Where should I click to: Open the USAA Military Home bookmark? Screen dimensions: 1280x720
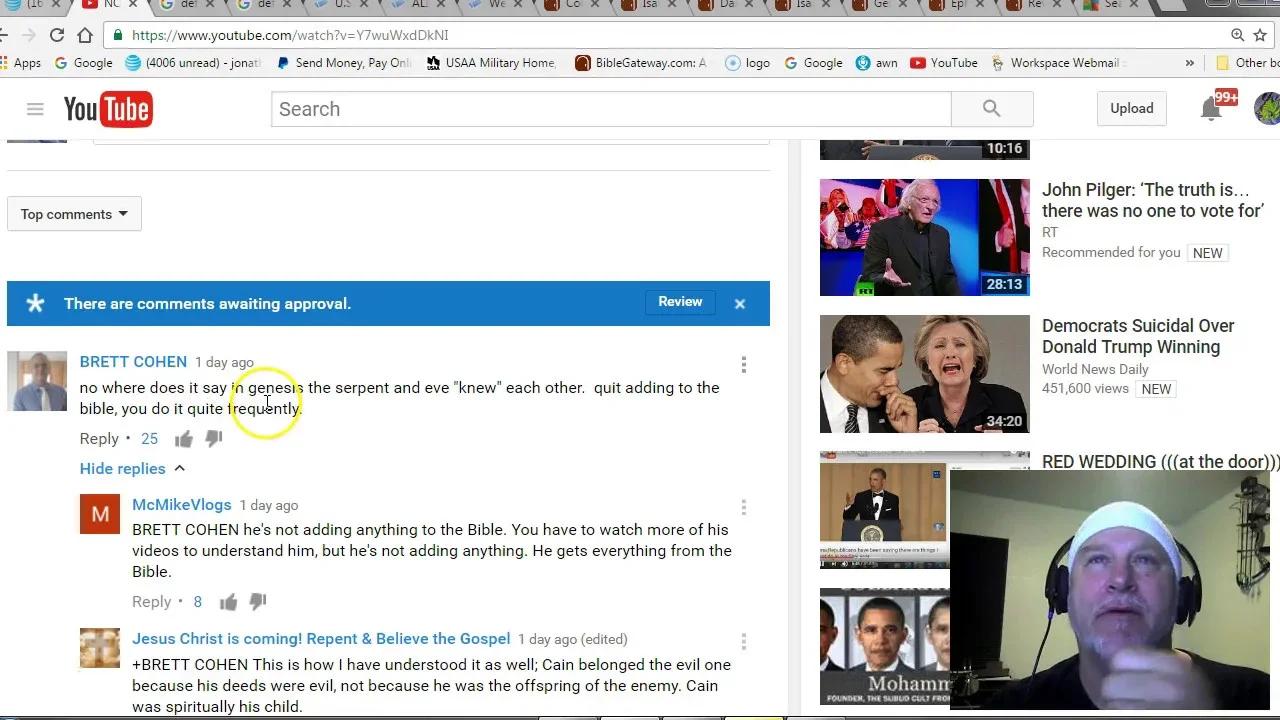tap(490, 63)
